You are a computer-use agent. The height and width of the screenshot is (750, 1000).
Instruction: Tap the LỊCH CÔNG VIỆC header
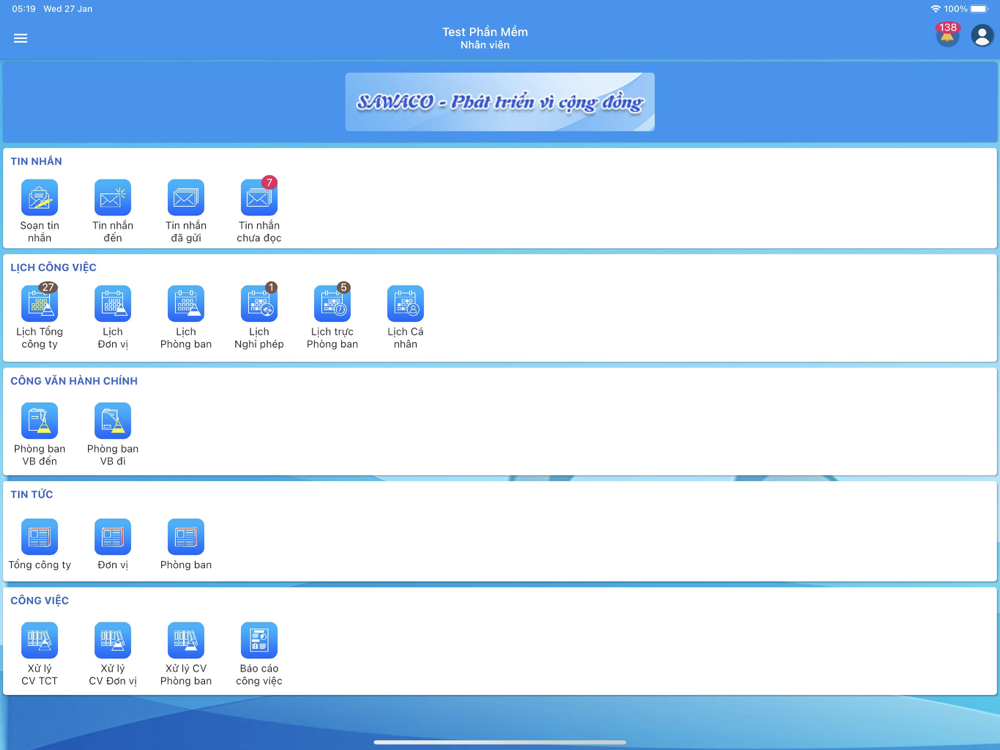54,267
